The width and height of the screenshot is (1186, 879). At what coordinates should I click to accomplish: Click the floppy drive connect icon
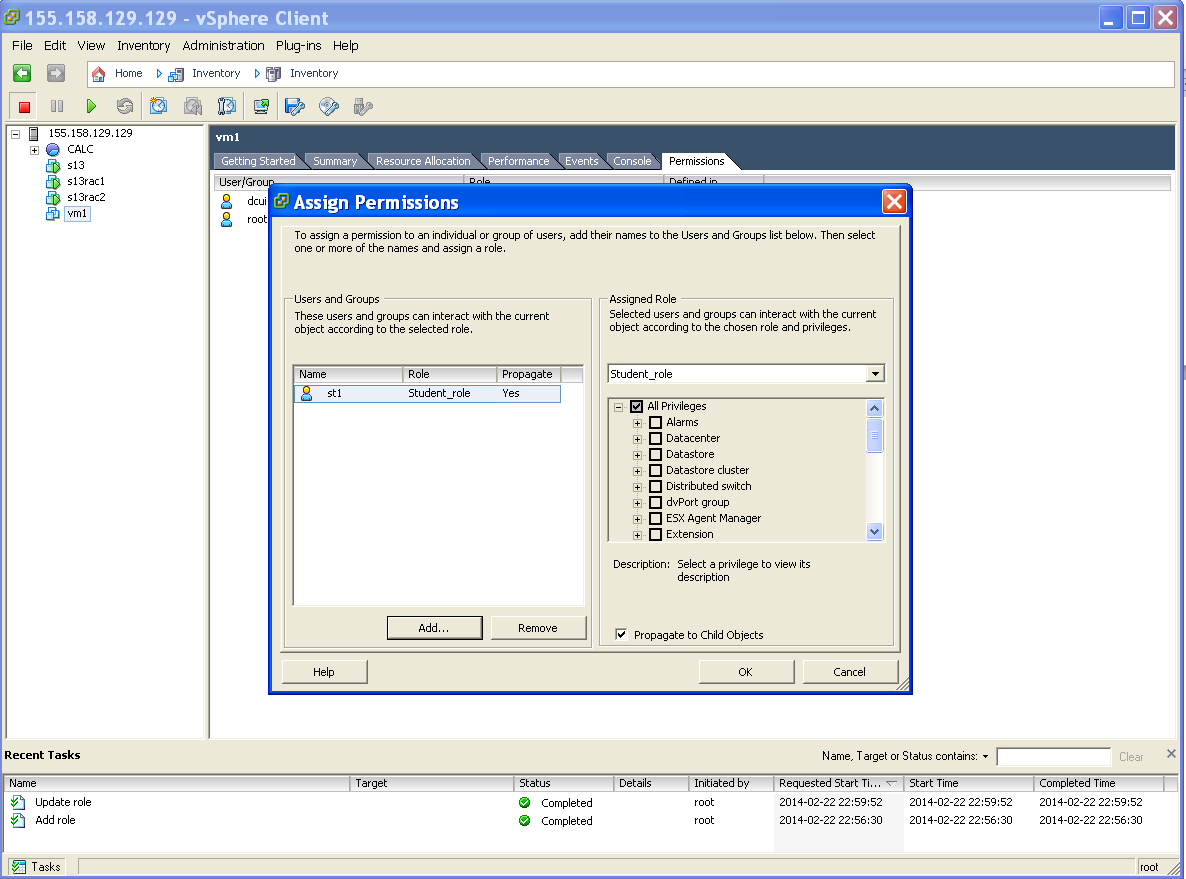coord(295,106)
